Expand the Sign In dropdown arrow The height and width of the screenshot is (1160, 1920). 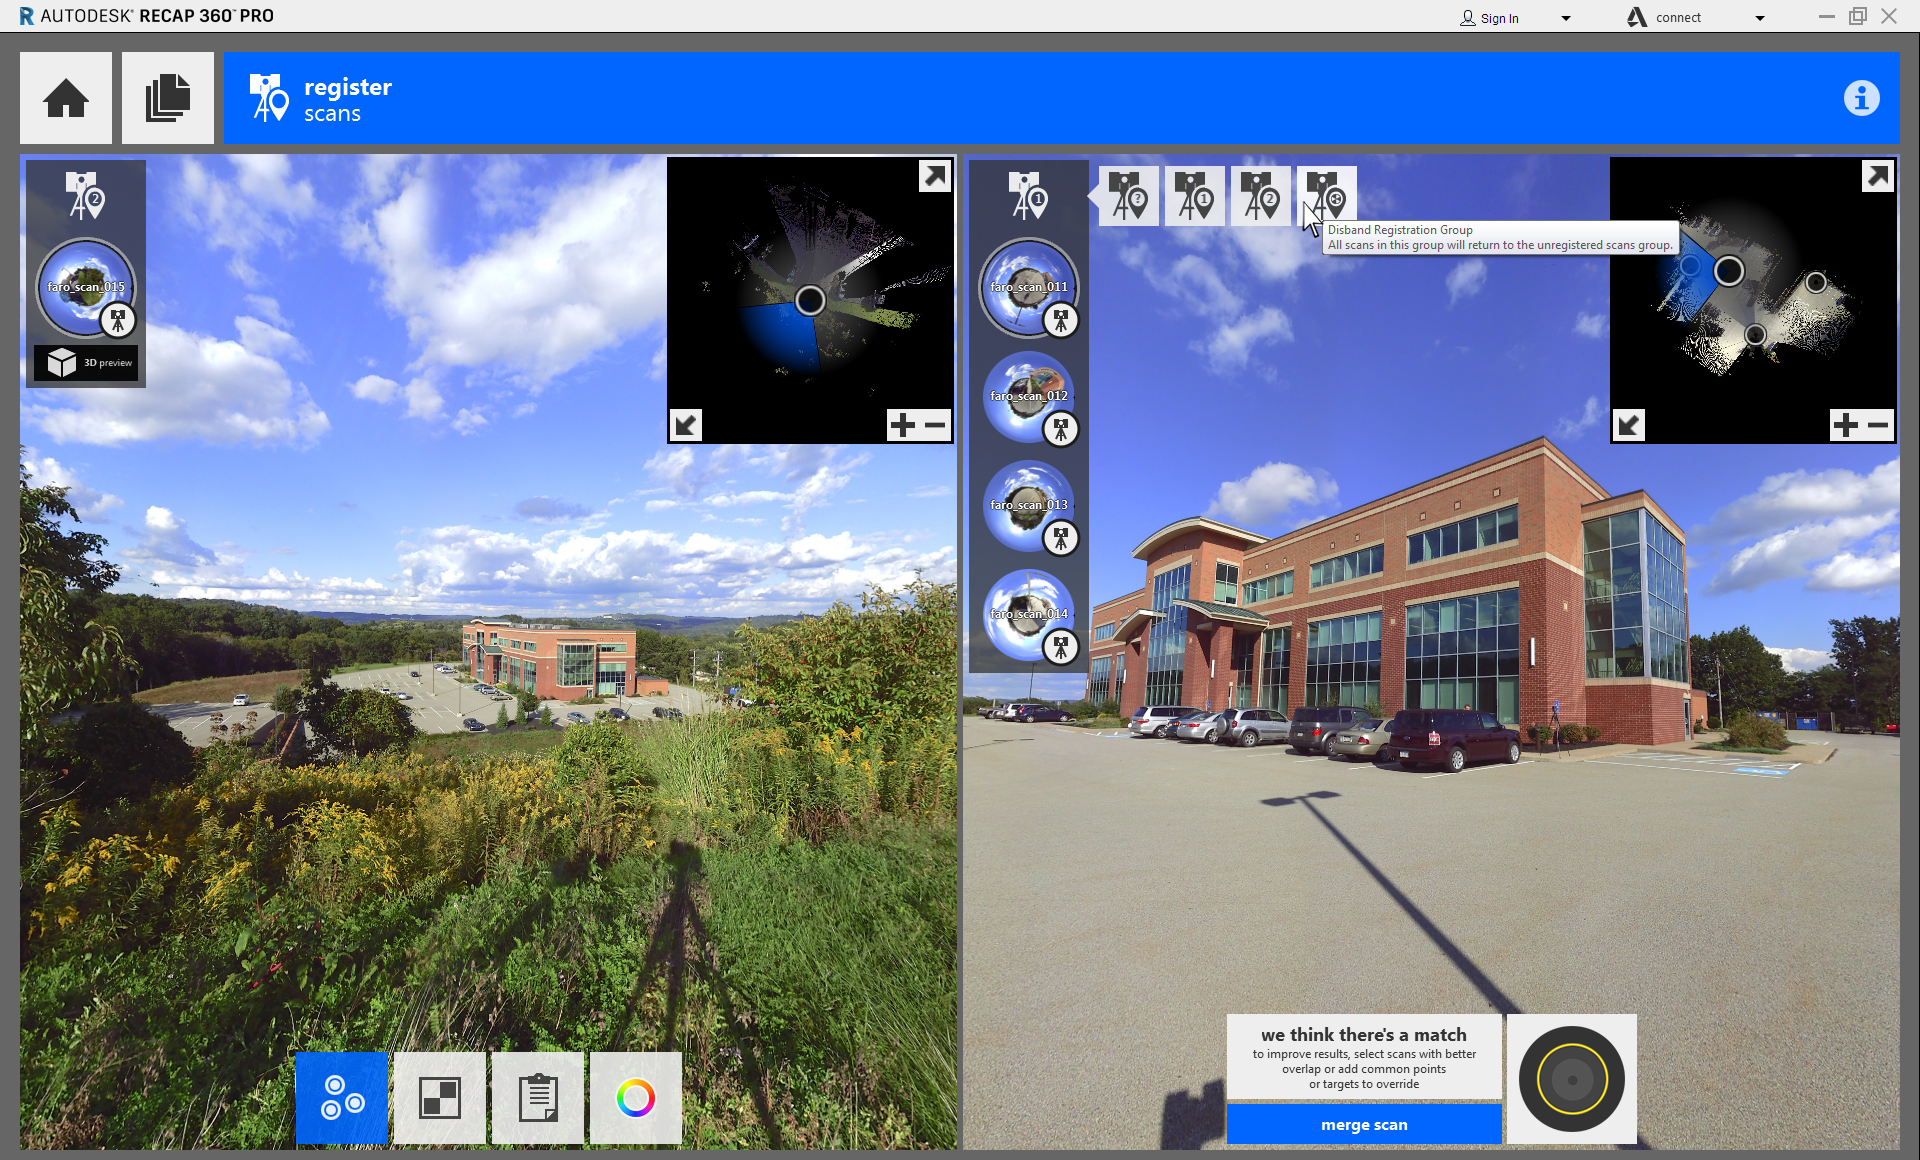(x=1566, y=18)
